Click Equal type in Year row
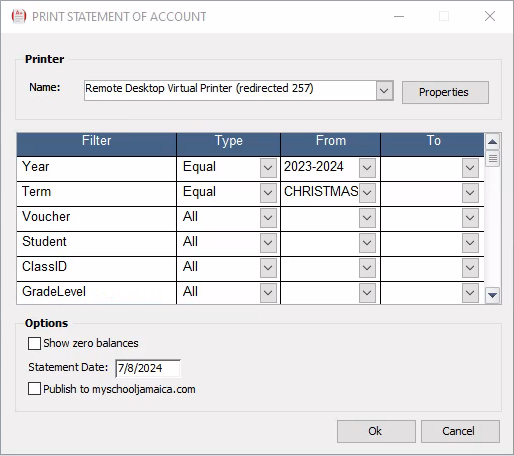Viewport: 514px width, 456px height. click(x=199, y=167)
